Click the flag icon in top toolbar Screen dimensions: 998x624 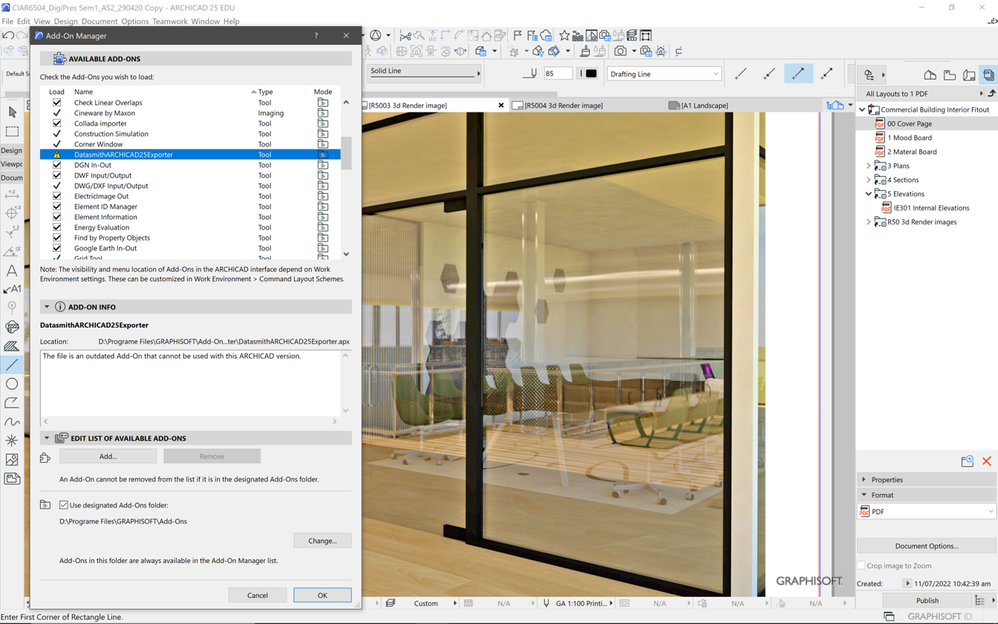(517, 36)
